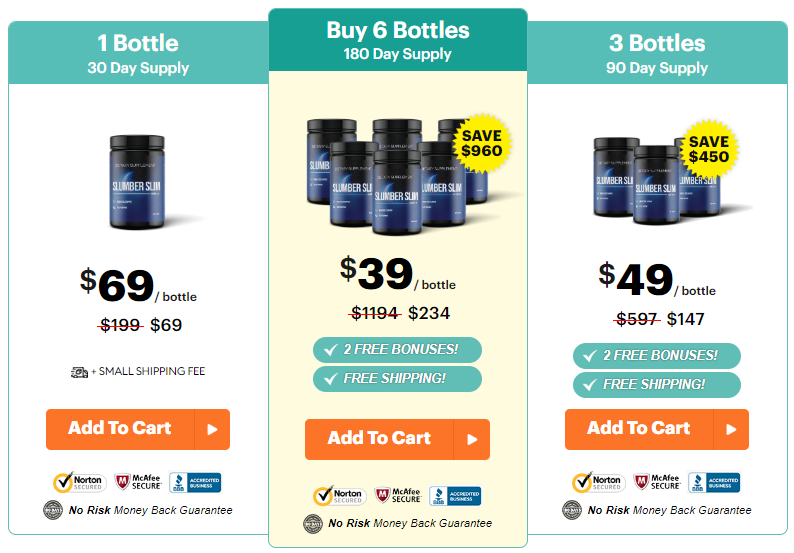Select the Buy 6 Bottles header
Image resolution: width=794 pixels, height=553 pixels.
coord(398,40)
